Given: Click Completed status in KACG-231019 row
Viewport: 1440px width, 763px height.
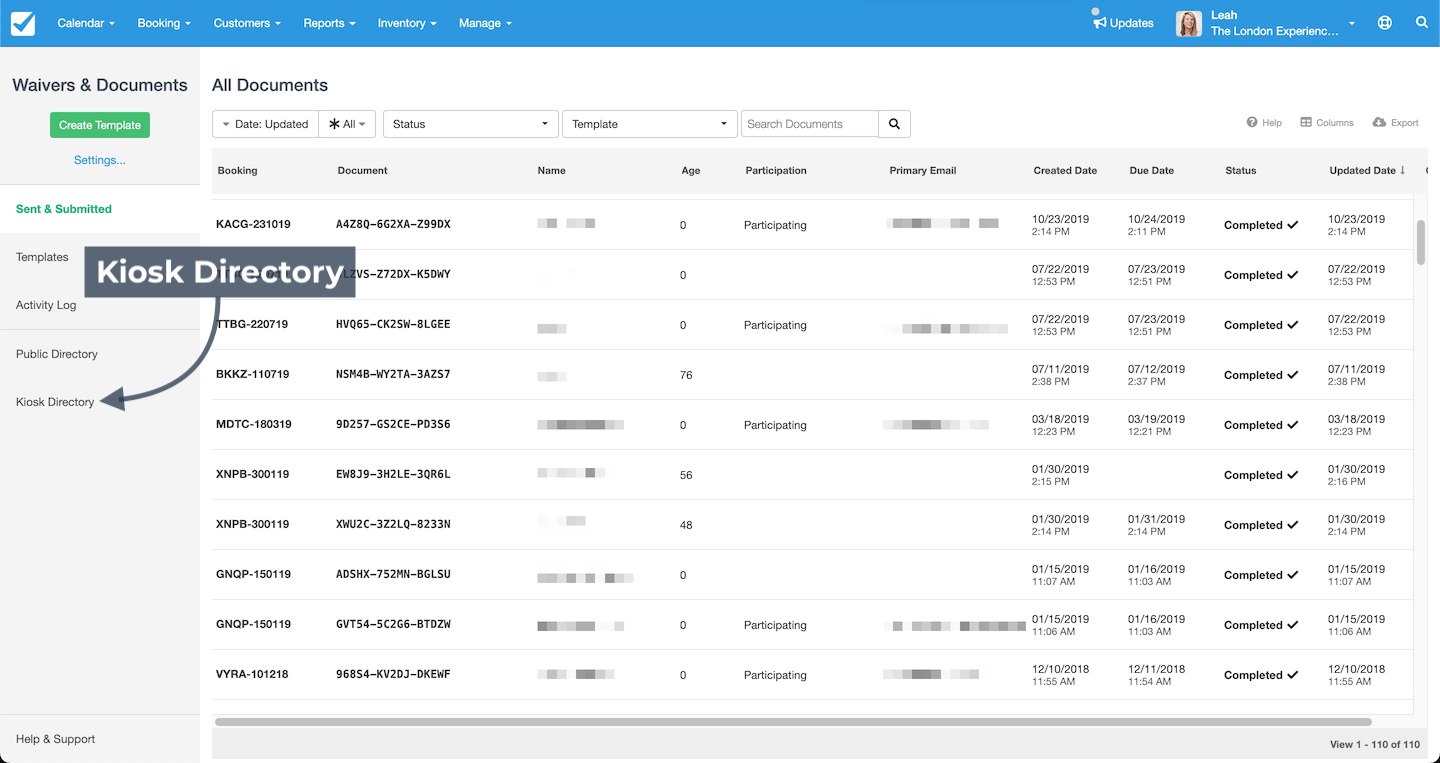Looking at the screenshot, I should point(1261,225).
